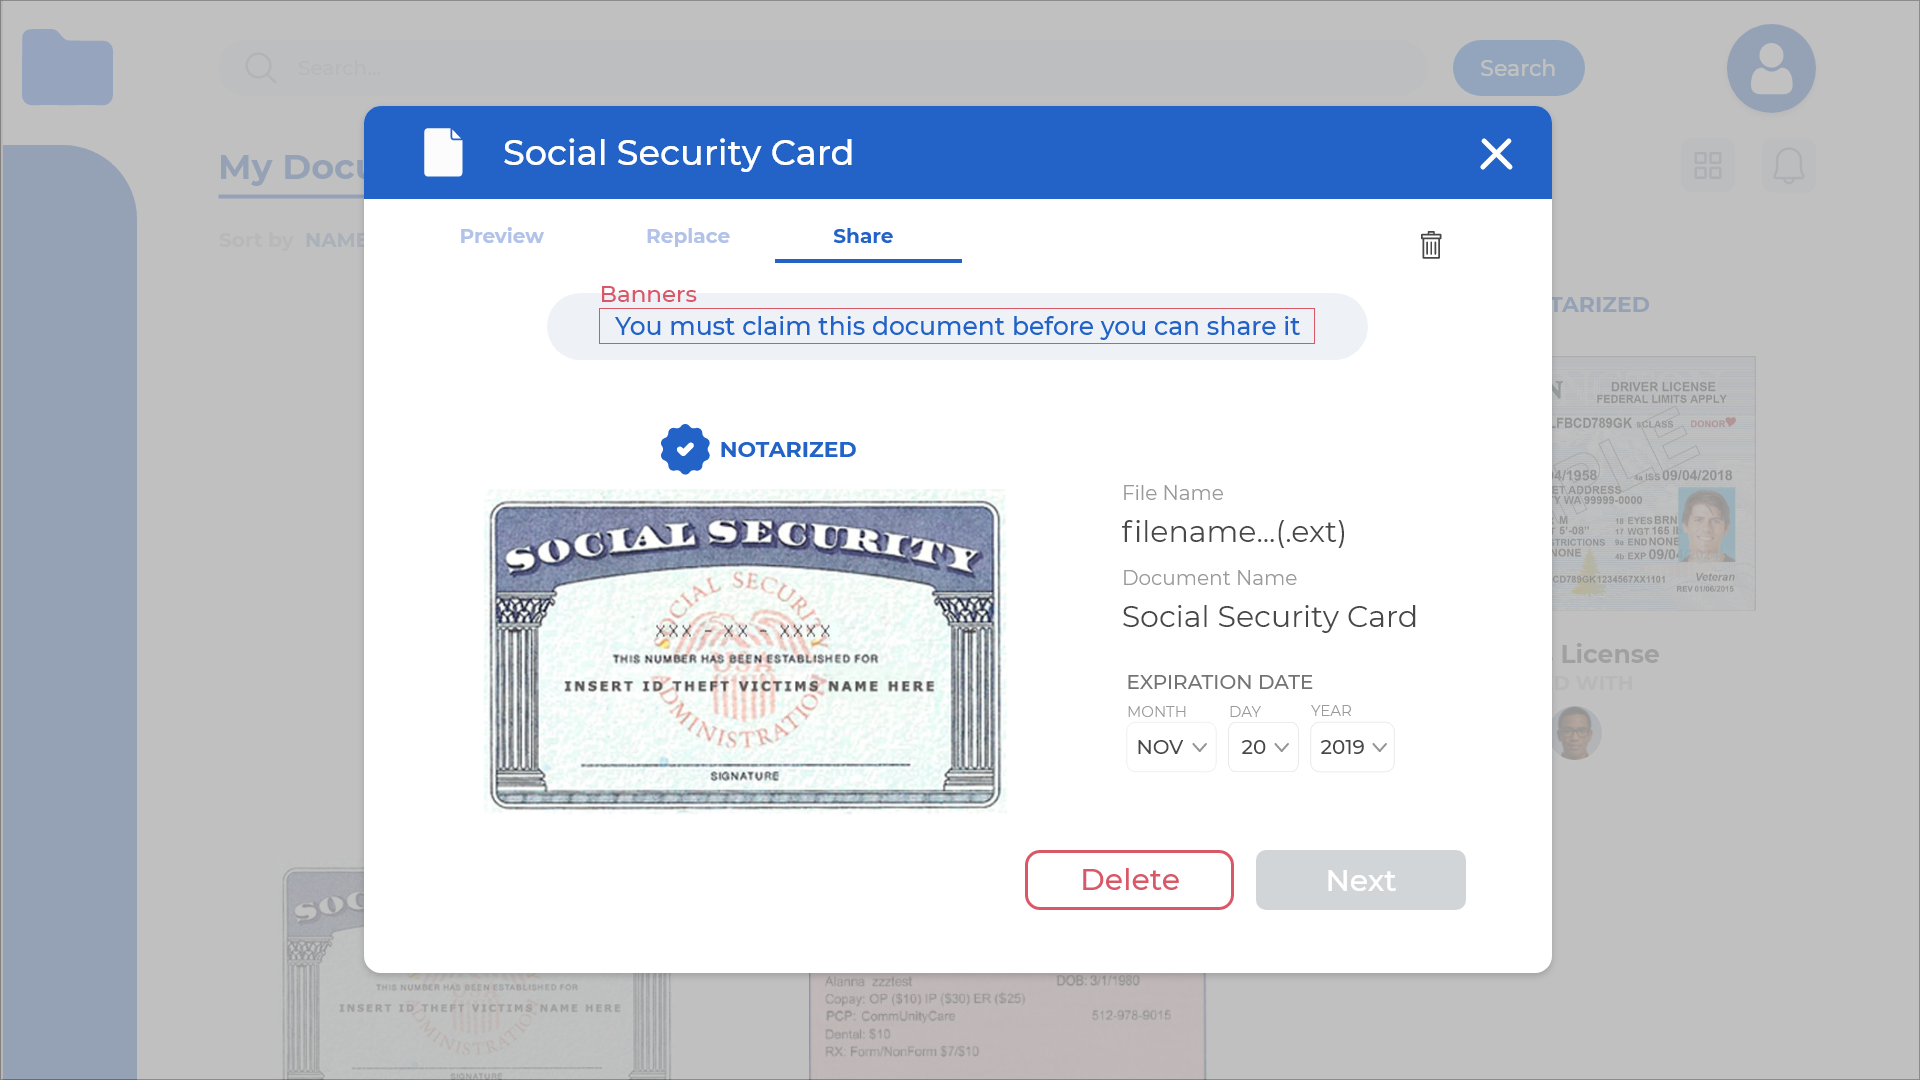This screenshot has height=1080, width=1920.
Task: Click the Next button
Action: pos(1360,880)
